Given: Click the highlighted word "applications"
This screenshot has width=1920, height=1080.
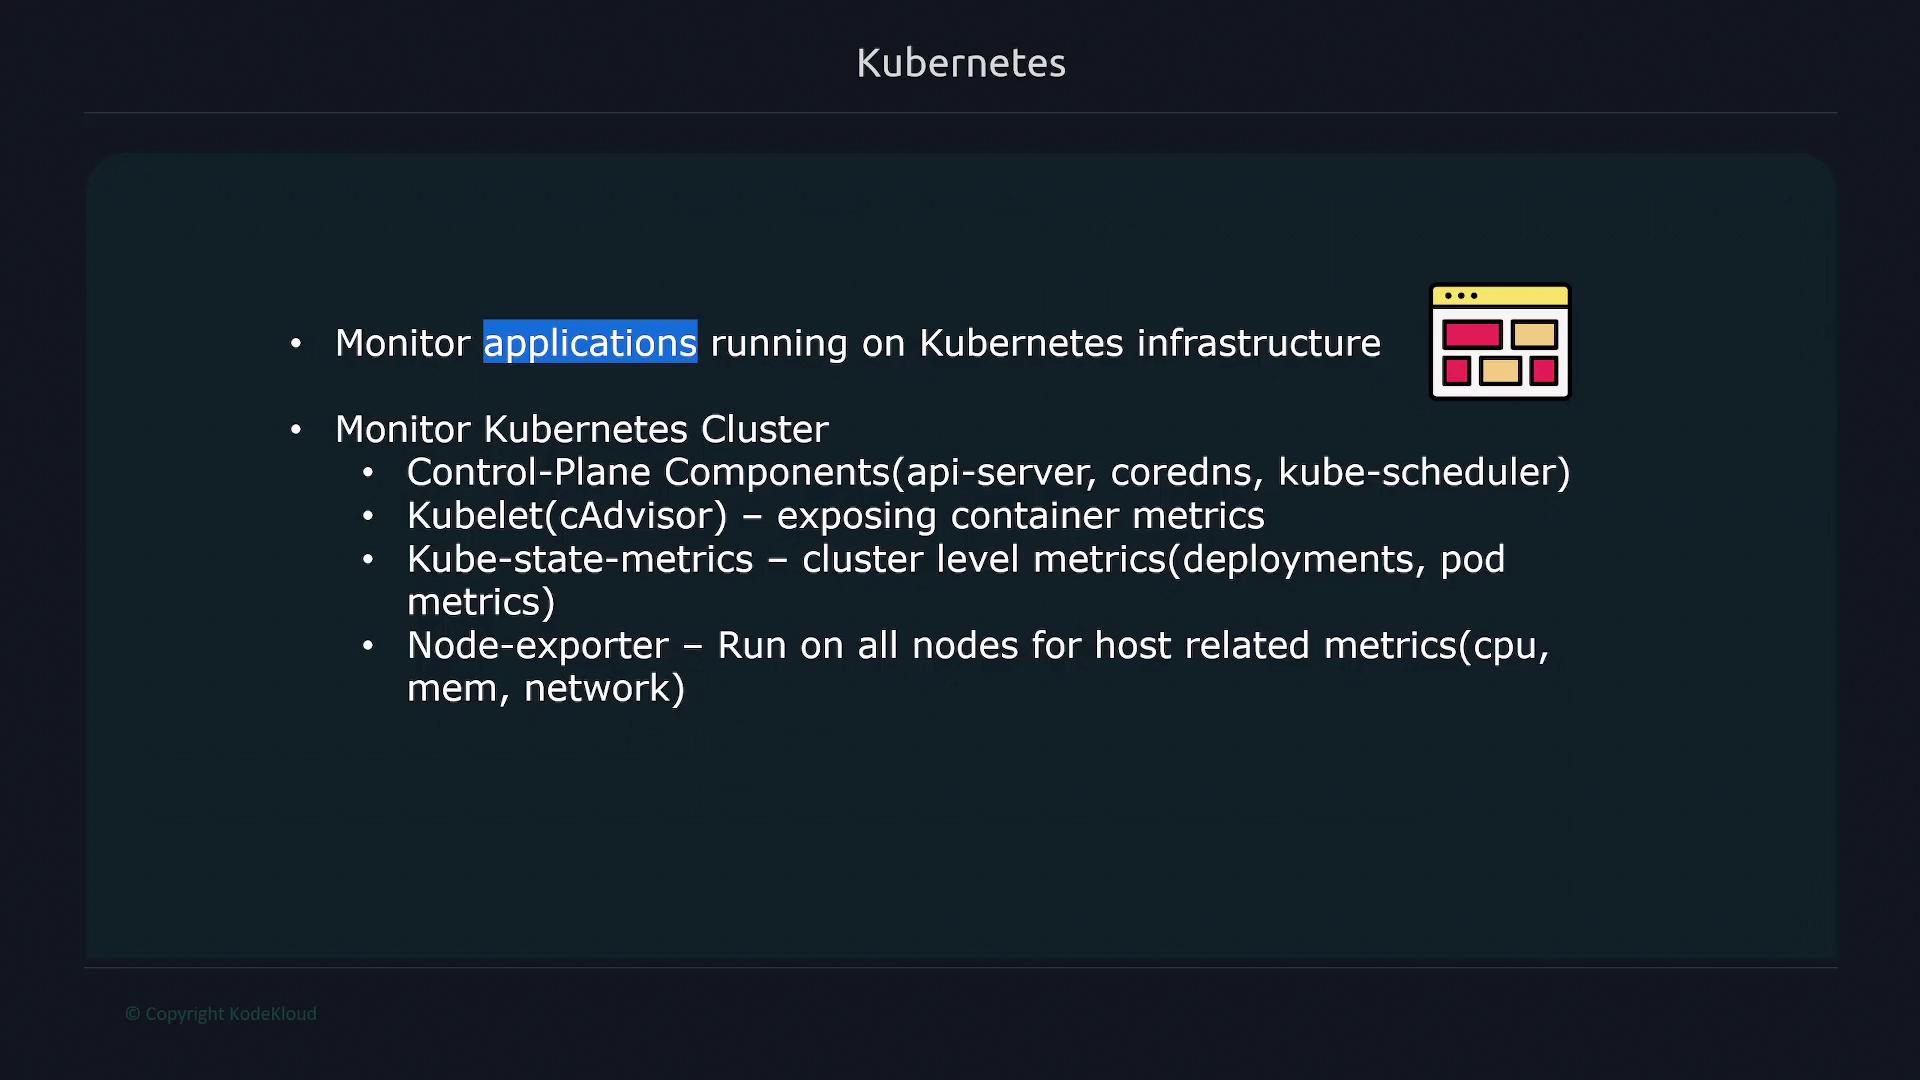Looking at the screenshot, I should click(x=590, y=343).
